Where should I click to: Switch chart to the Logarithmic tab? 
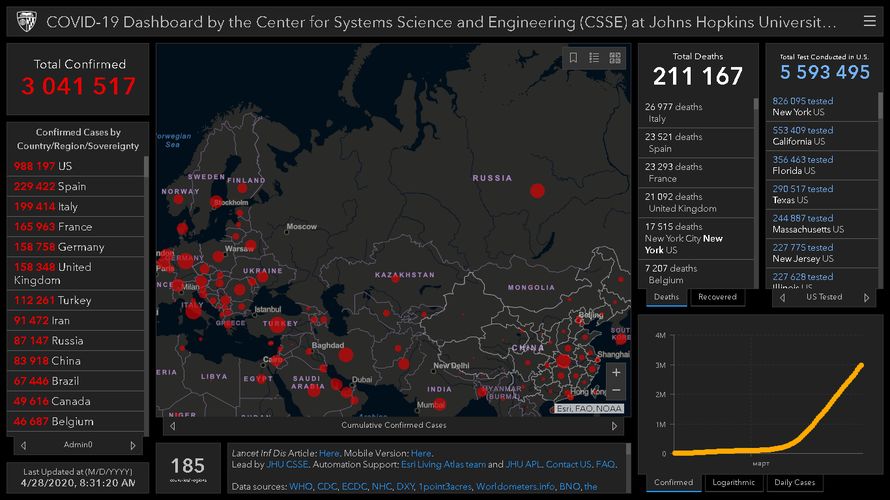[733, 482]
